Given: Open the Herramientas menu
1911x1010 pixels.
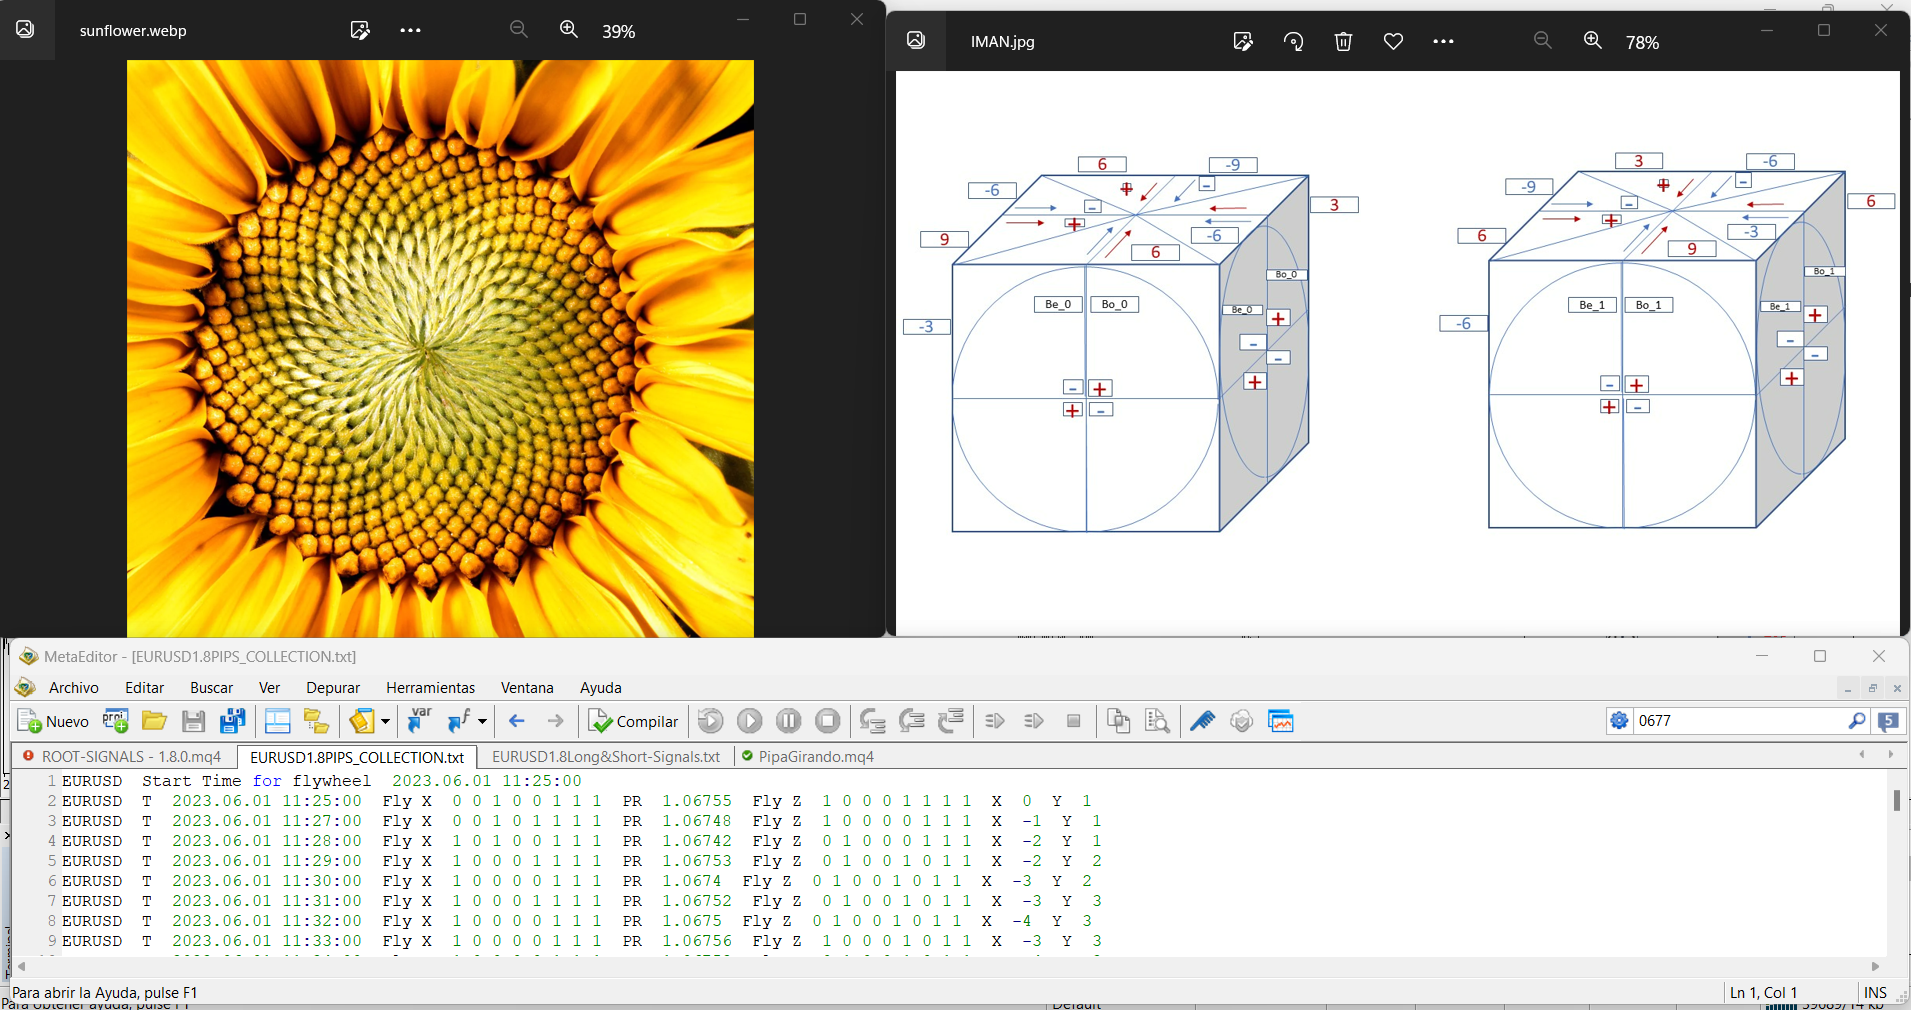Looking at the screenshot, I should [x=430, y=687].
